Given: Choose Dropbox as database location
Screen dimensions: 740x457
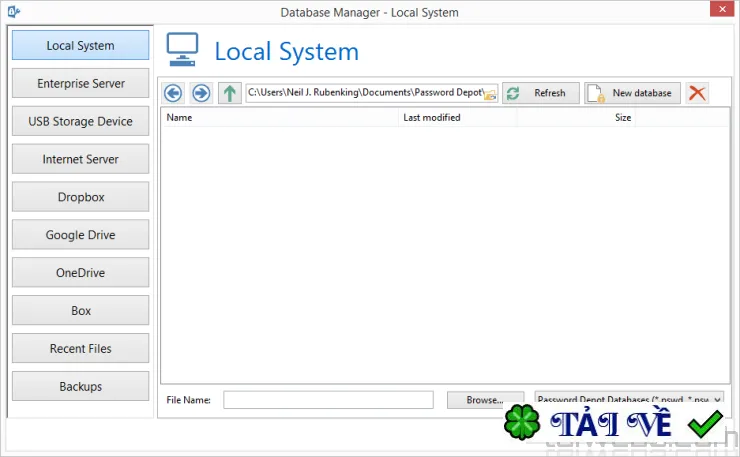Looking at the screenshot, I should pos(81,197).
